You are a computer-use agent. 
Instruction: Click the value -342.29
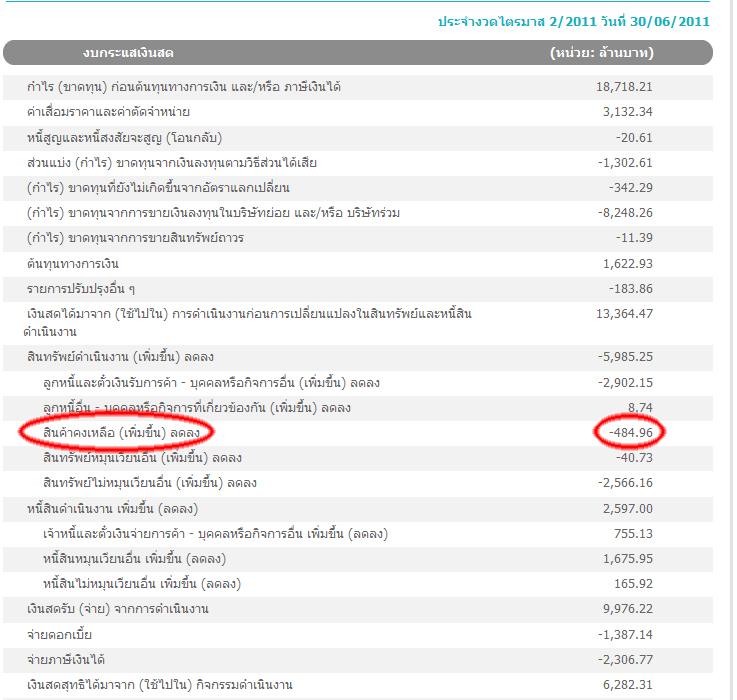tap(631, 188)
